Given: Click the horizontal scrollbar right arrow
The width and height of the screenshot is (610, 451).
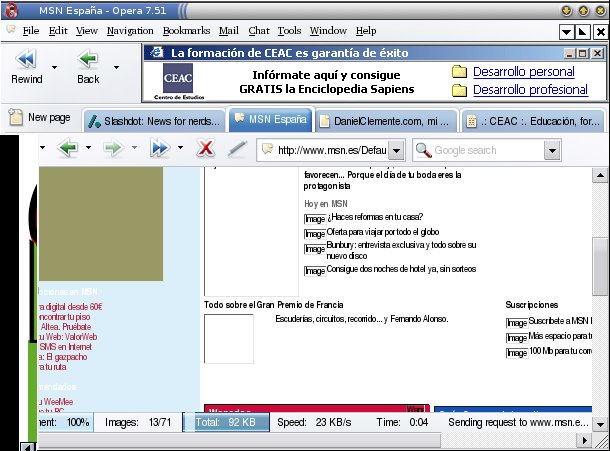Looking at the screenshot, I should coord(584,440).
